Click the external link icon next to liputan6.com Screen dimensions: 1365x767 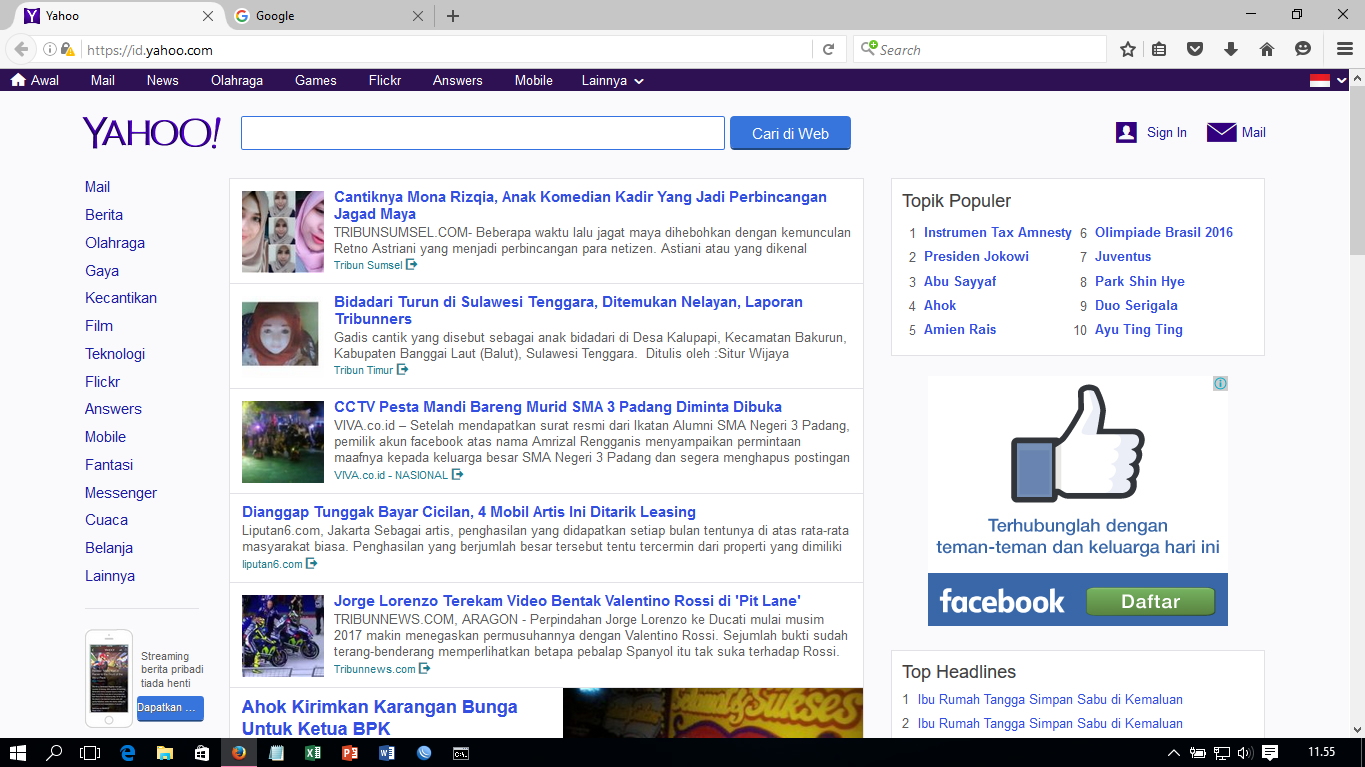pos(311,564)
